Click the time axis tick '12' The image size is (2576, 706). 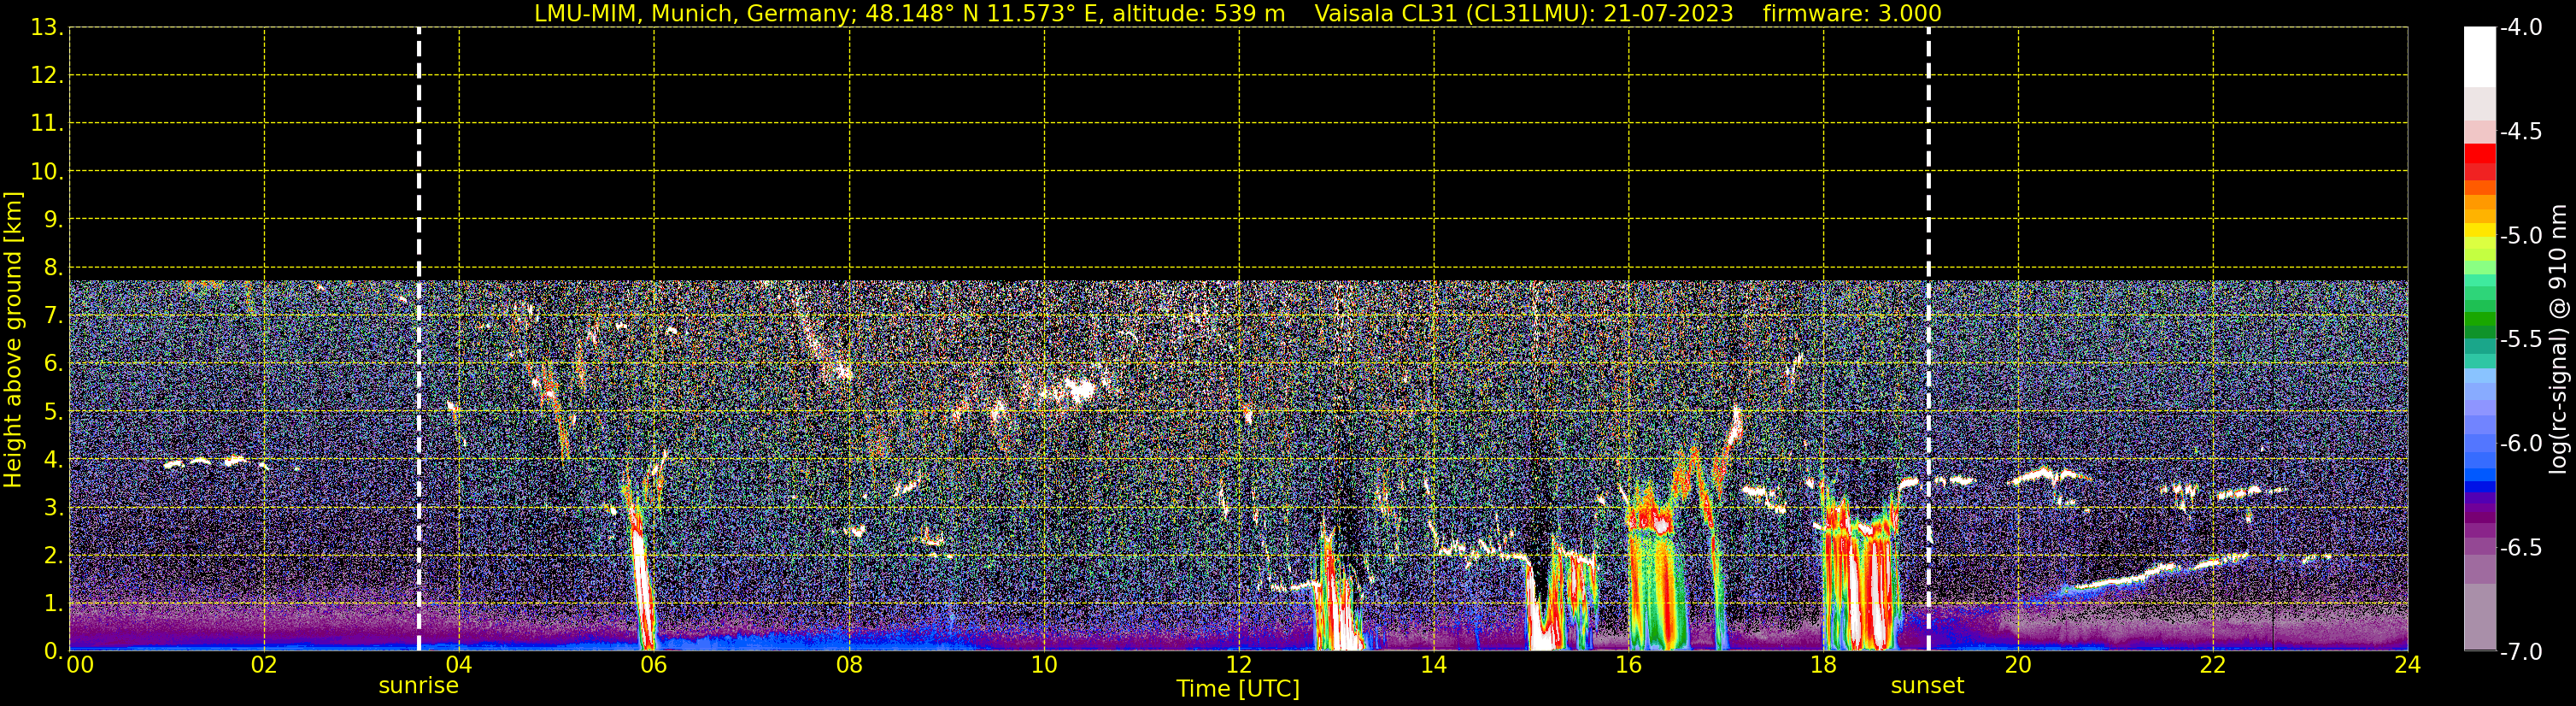(1239, 665)
